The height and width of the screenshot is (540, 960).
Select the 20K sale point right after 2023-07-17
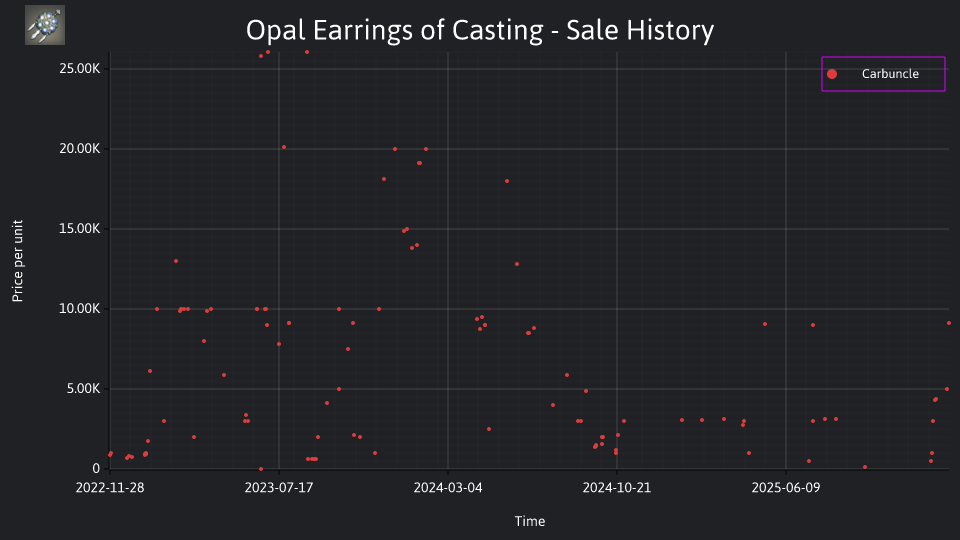point(283,148)
